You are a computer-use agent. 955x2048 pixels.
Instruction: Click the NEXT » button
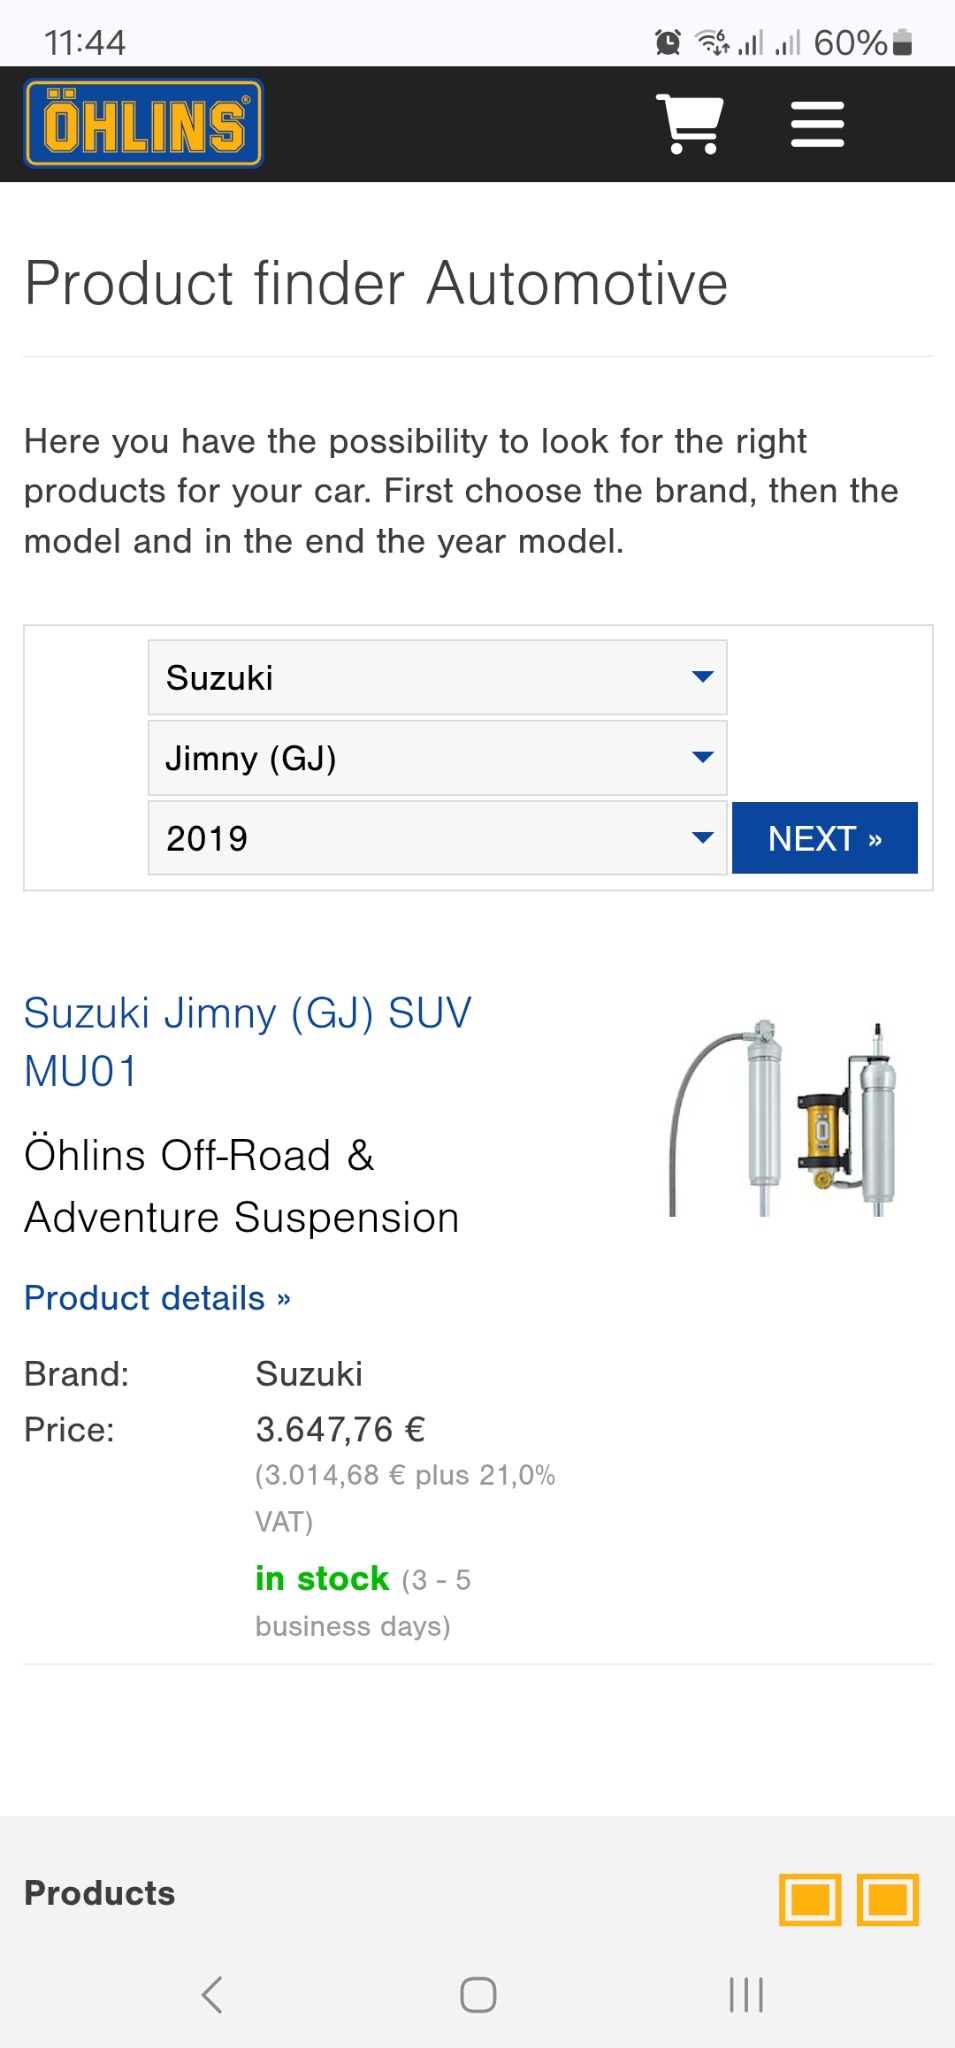click(824, 838)
